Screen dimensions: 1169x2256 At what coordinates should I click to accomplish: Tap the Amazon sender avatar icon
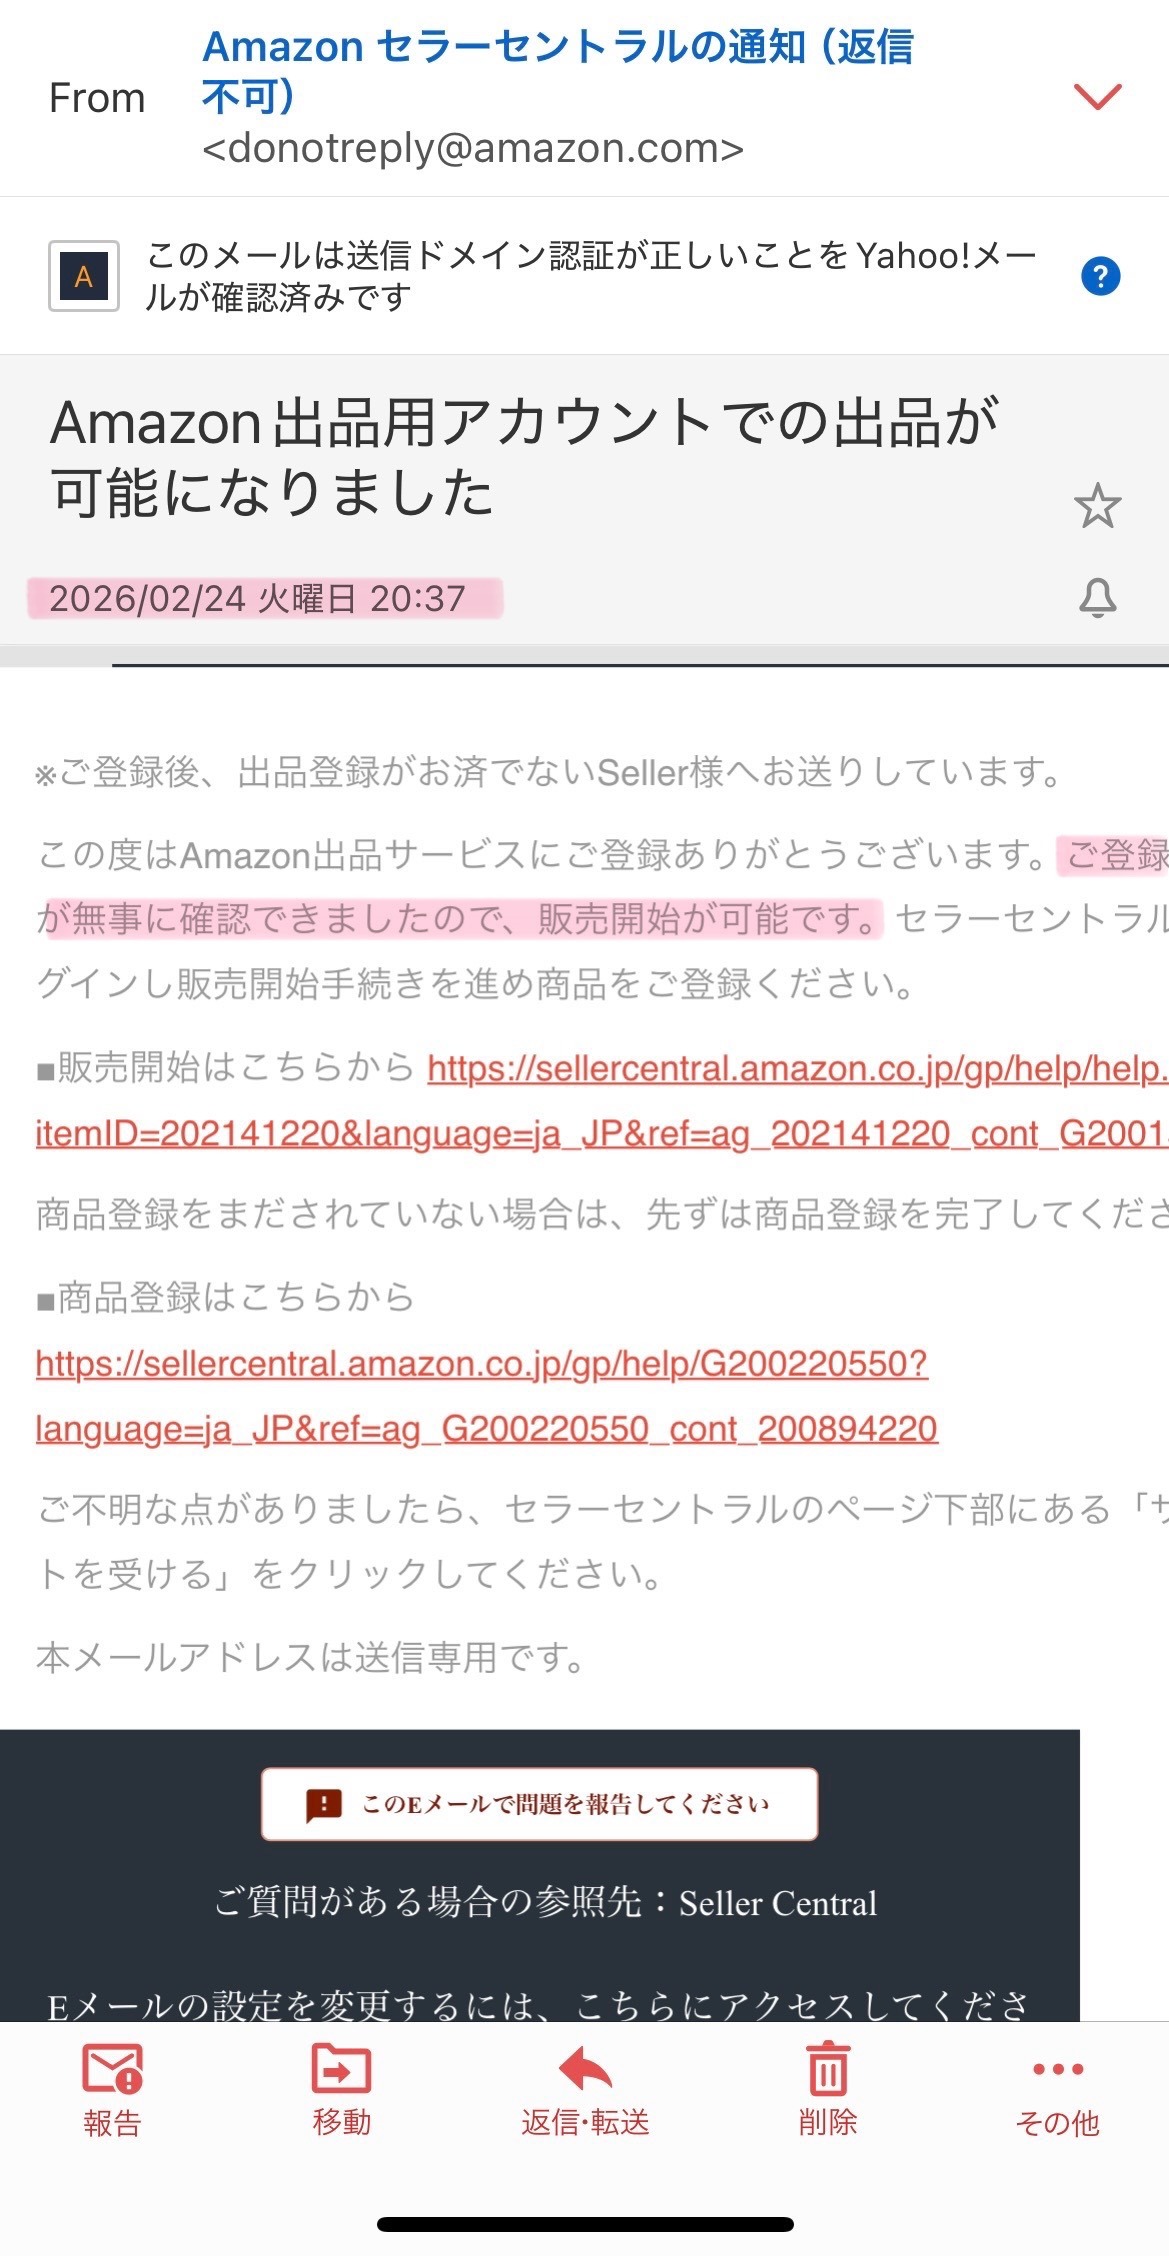(x=84, y=276)
